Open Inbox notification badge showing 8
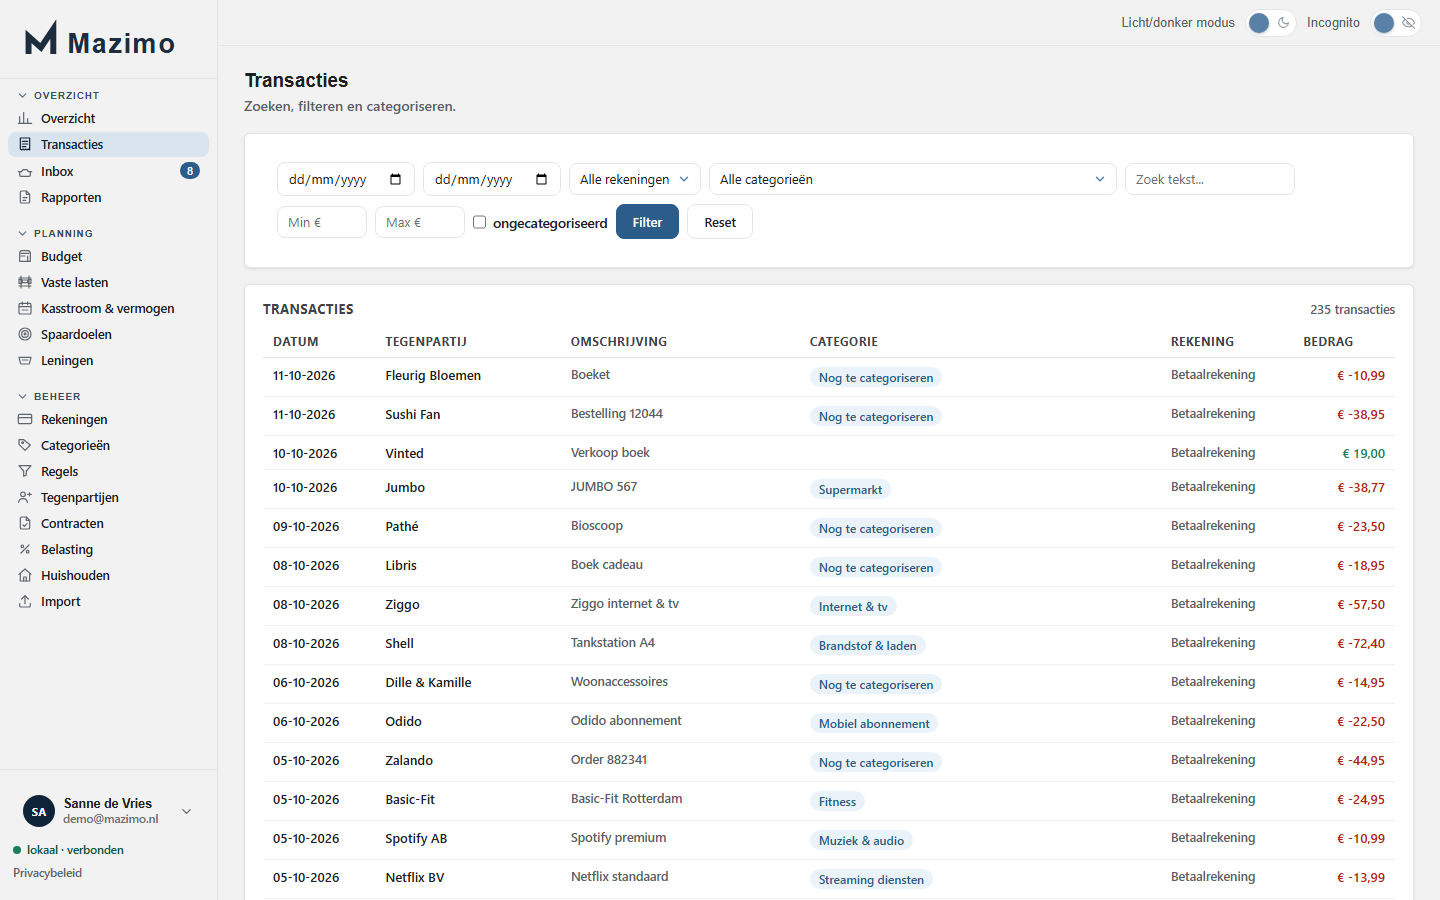 coord(190,171)
